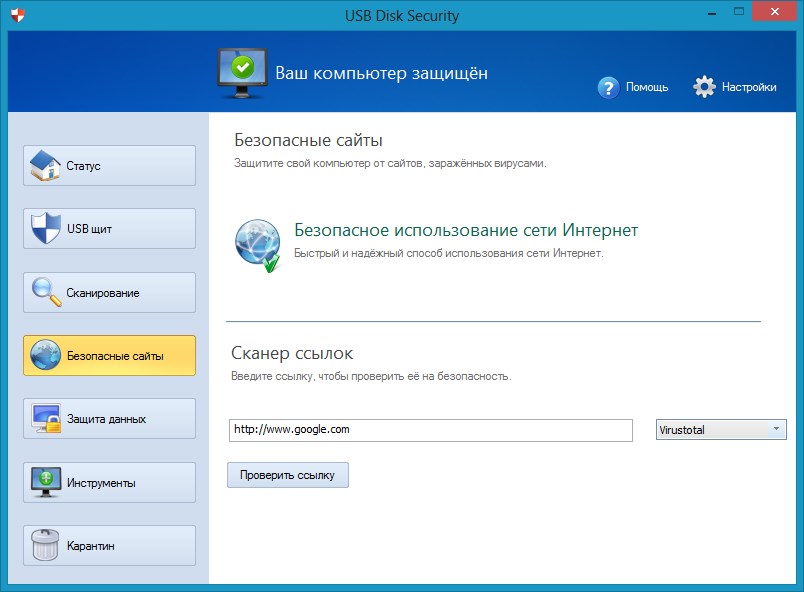Open Помощь help link
This screenshot has height=592, width=804.
tap(647, 87)
